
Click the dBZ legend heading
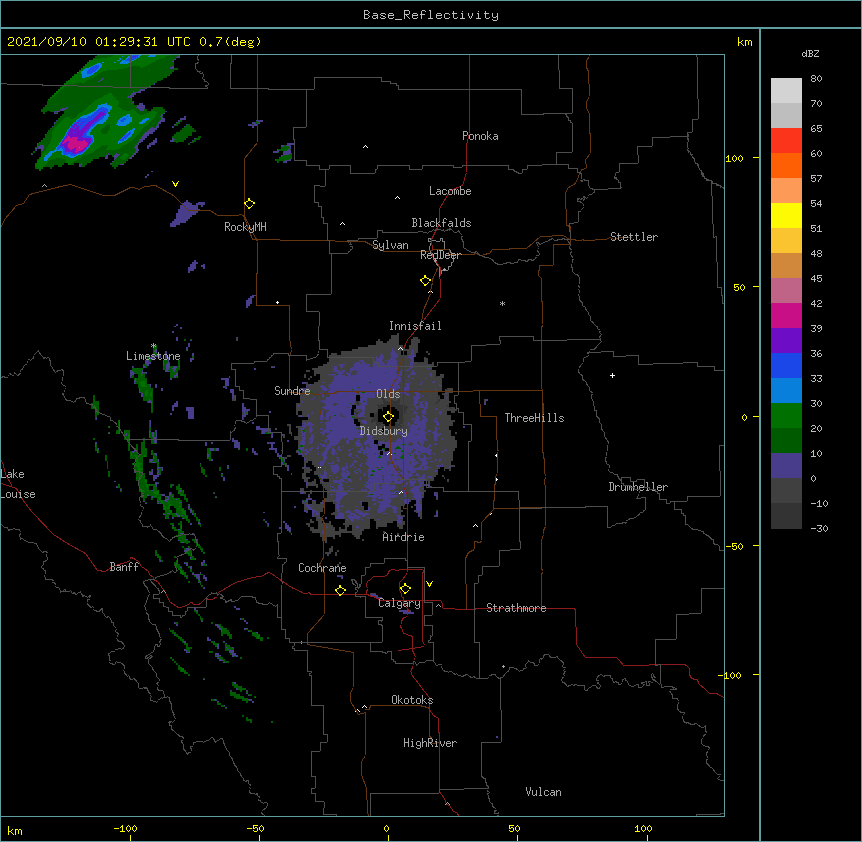(810, 53)
